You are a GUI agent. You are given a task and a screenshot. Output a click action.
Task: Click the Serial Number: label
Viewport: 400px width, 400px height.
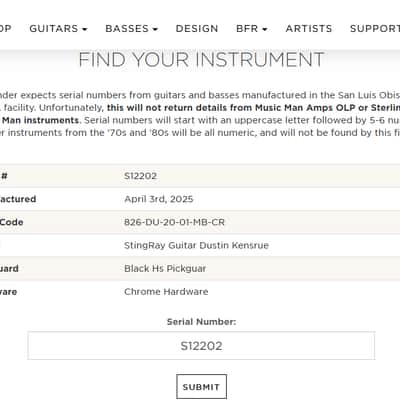tap(201, 322)
